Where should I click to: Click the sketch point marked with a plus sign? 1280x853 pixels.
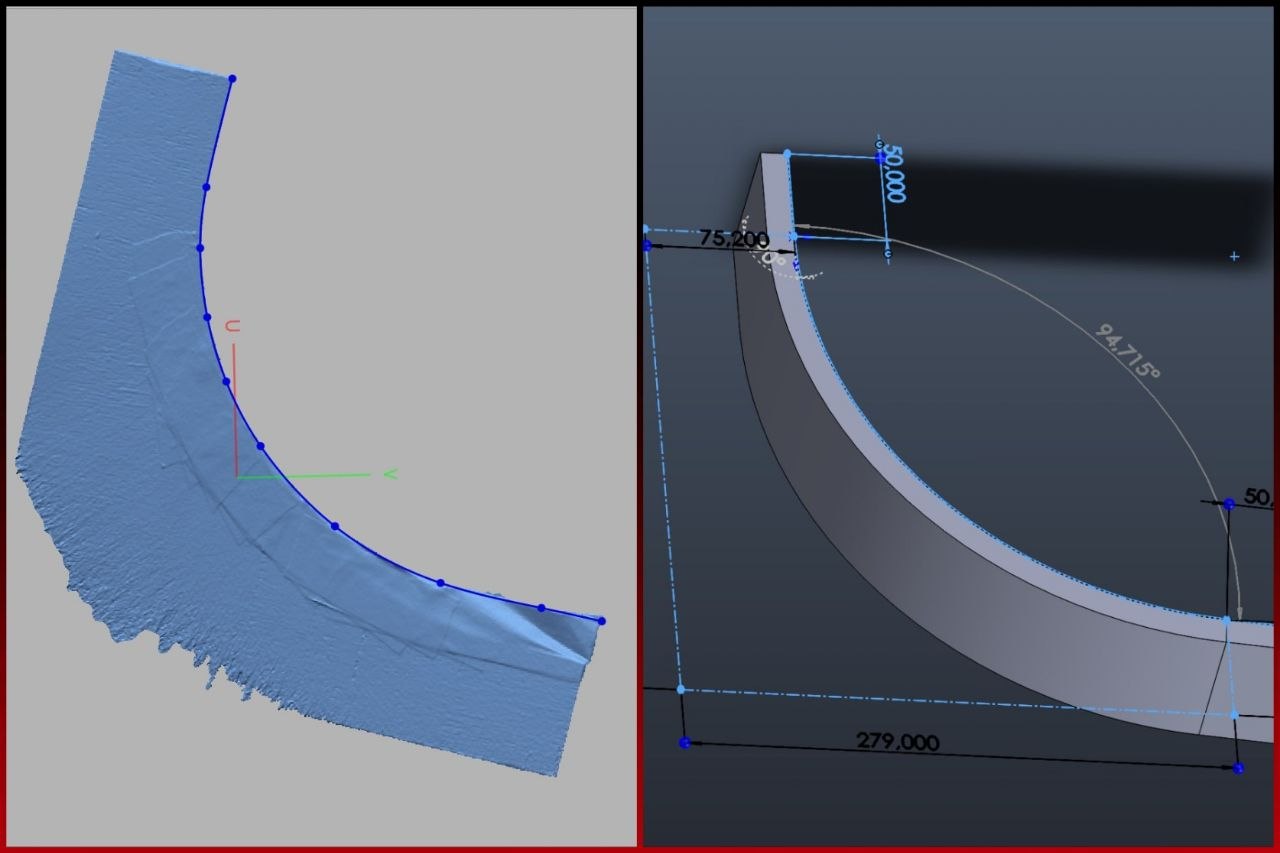coord(1234,257)
